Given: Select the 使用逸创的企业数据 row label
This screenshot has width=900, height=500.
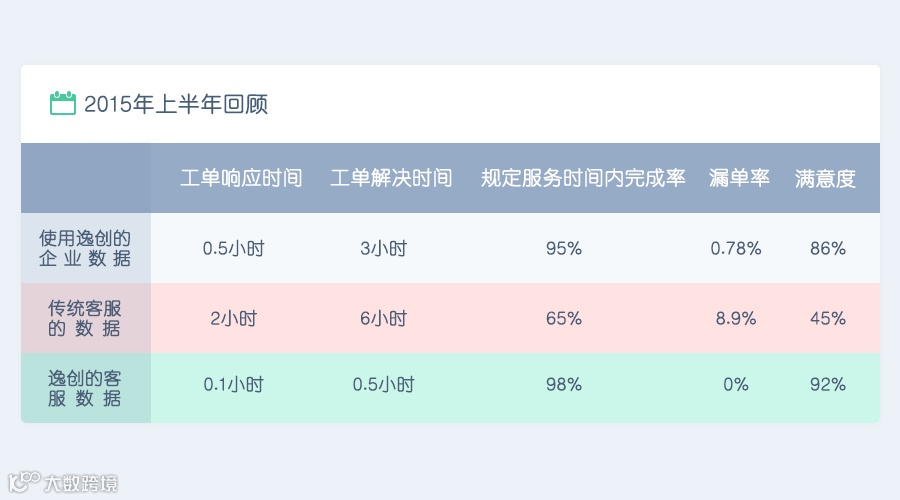Looking at the screenshot, I should [x=85, y=248].
